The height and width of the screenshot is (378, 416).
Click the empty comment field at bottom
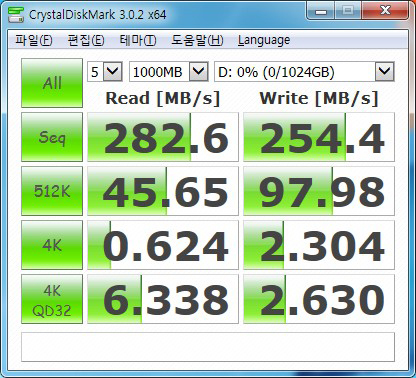click(208, 347)
